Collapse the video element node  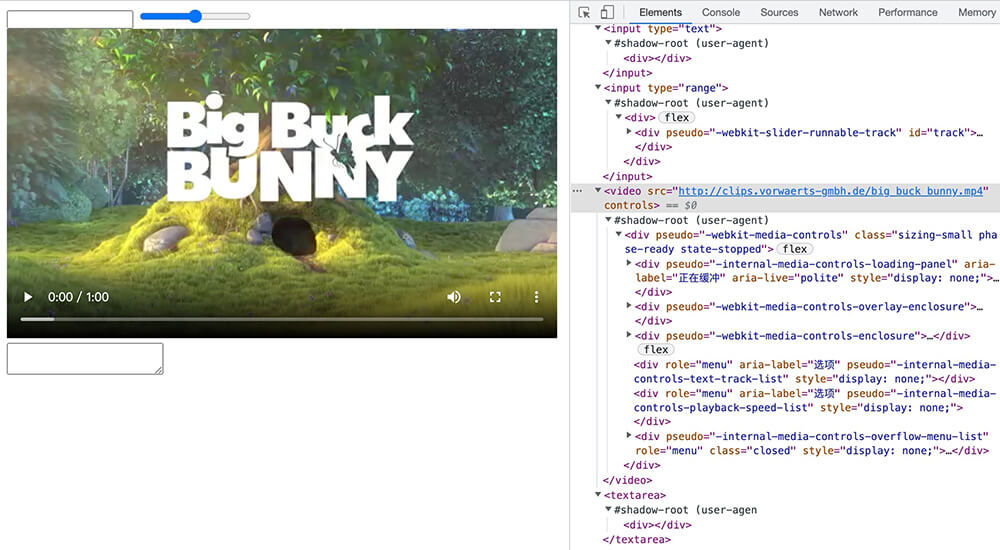click(x=598, y=190)
